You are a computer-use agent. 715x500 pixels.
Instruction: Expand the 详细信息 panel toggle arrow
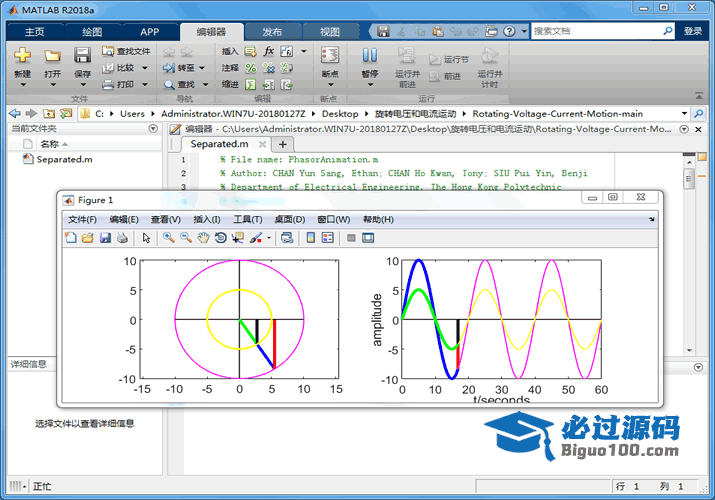point(698,367)
